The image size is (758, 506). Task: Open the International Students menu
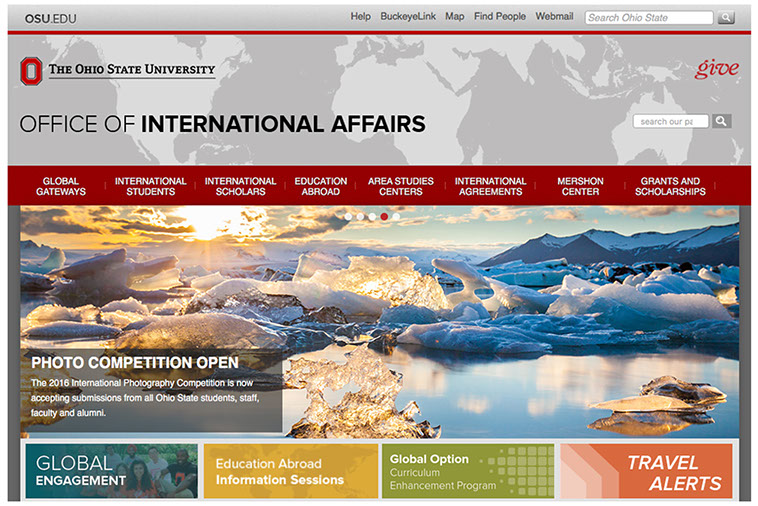click(150, 186)
